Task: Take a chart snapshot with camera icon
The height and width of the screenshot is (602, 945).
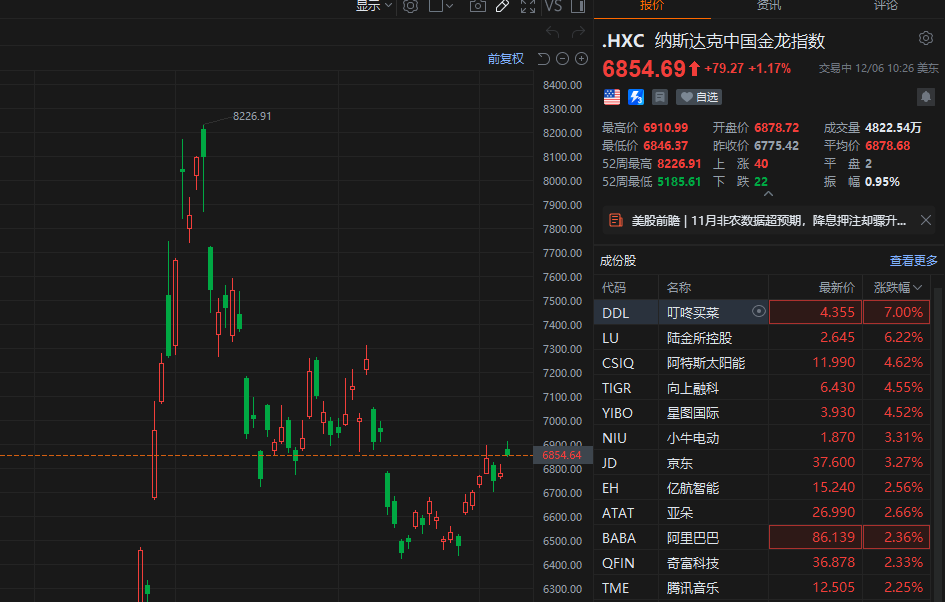Action: coord(478,6)
